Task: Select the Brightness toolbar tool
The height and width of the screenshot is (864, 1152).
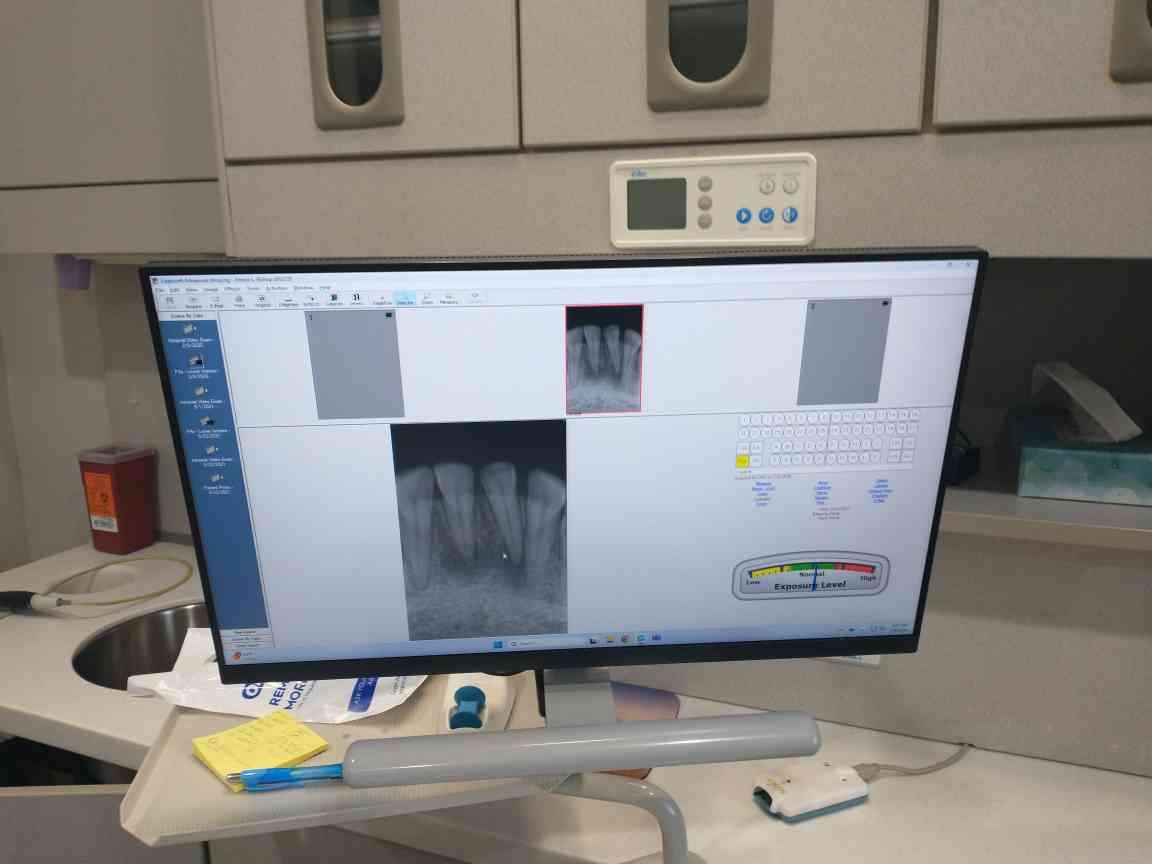Action: tap(288, 300)
